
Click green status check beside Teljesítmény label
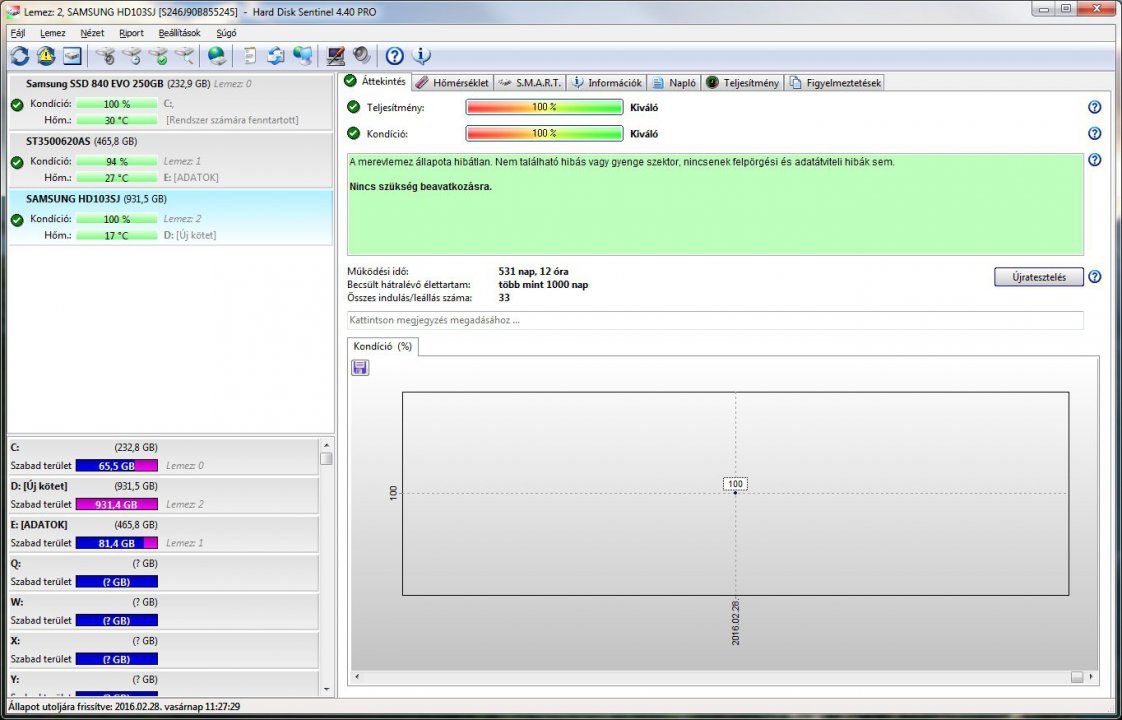[x=353, y=107]
